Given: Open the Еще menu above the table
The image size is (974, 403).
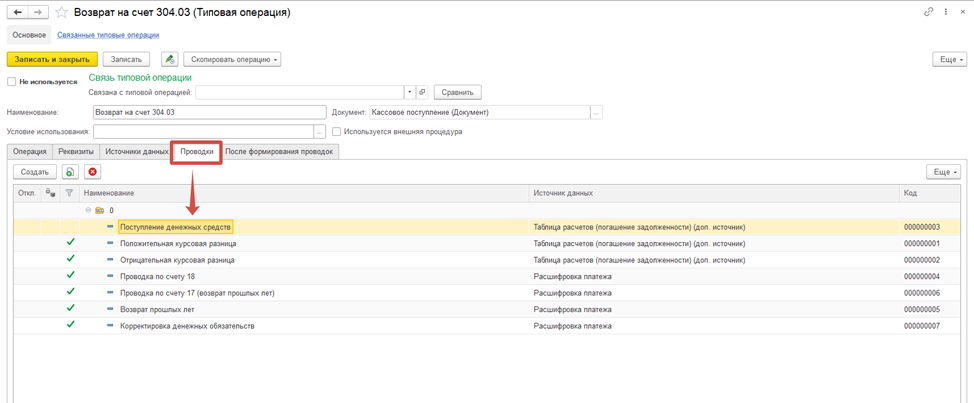Looking at the screenshot, I should coord(943,171).
